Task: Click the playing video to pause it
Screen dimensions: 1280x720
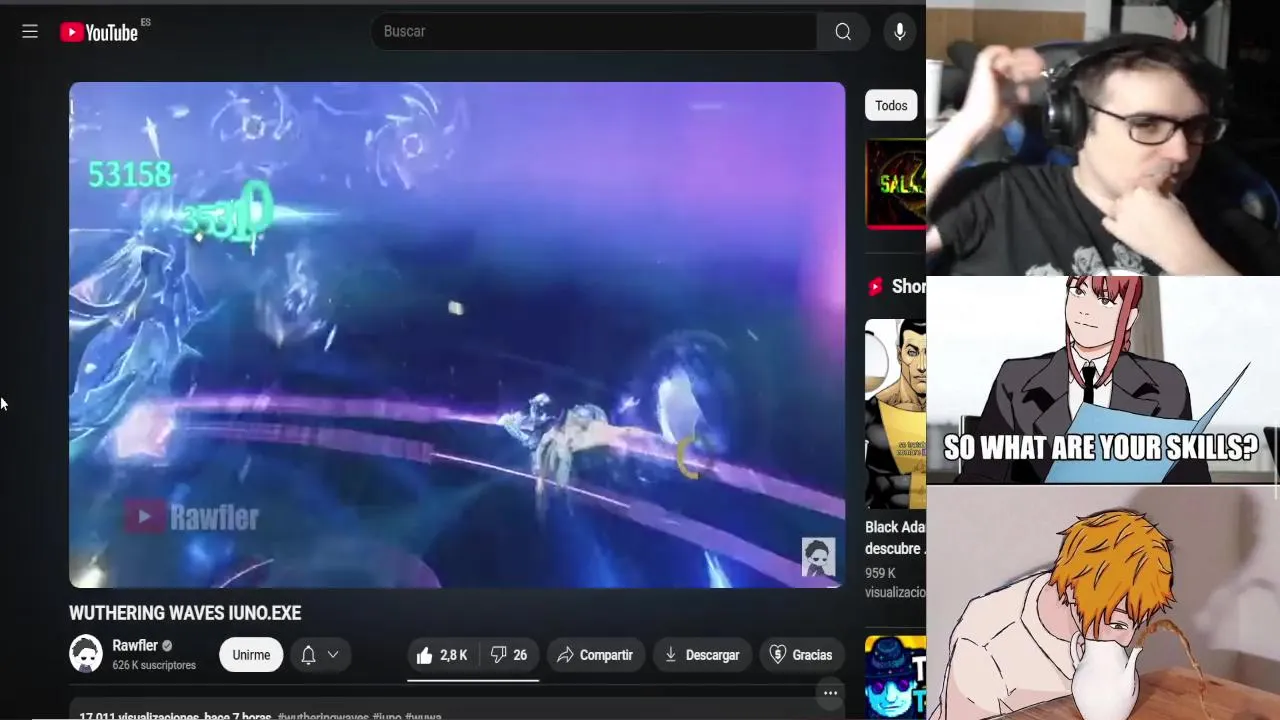Action: click(x=457, y=335)
